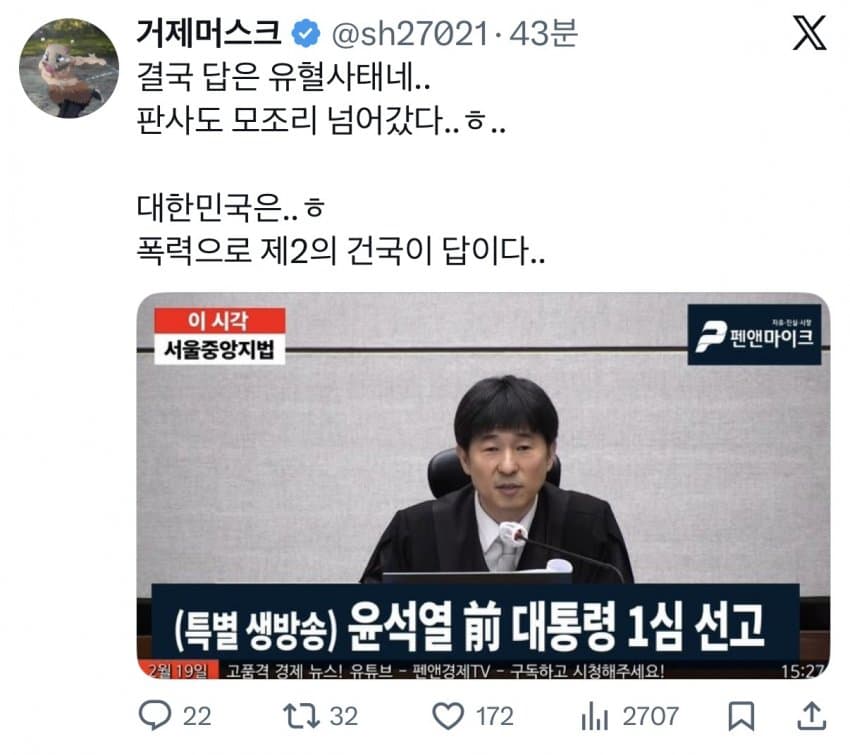Click the repost arrows icon
Viewport: 850px width, 755px height.
pos(301,715)
